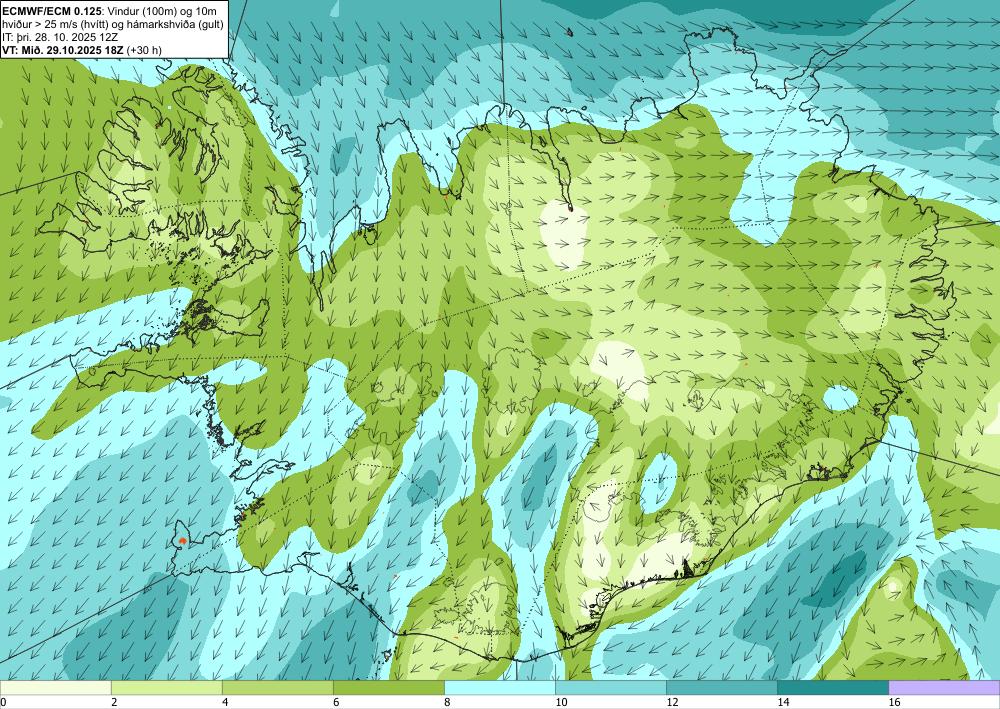Click the legend value label "6"

click(336, 702)
